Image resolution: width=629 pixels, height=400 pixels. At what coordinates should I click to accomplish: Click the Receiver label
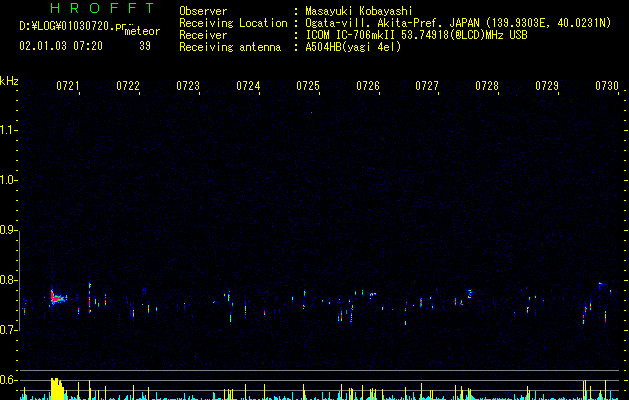[203, 35]
